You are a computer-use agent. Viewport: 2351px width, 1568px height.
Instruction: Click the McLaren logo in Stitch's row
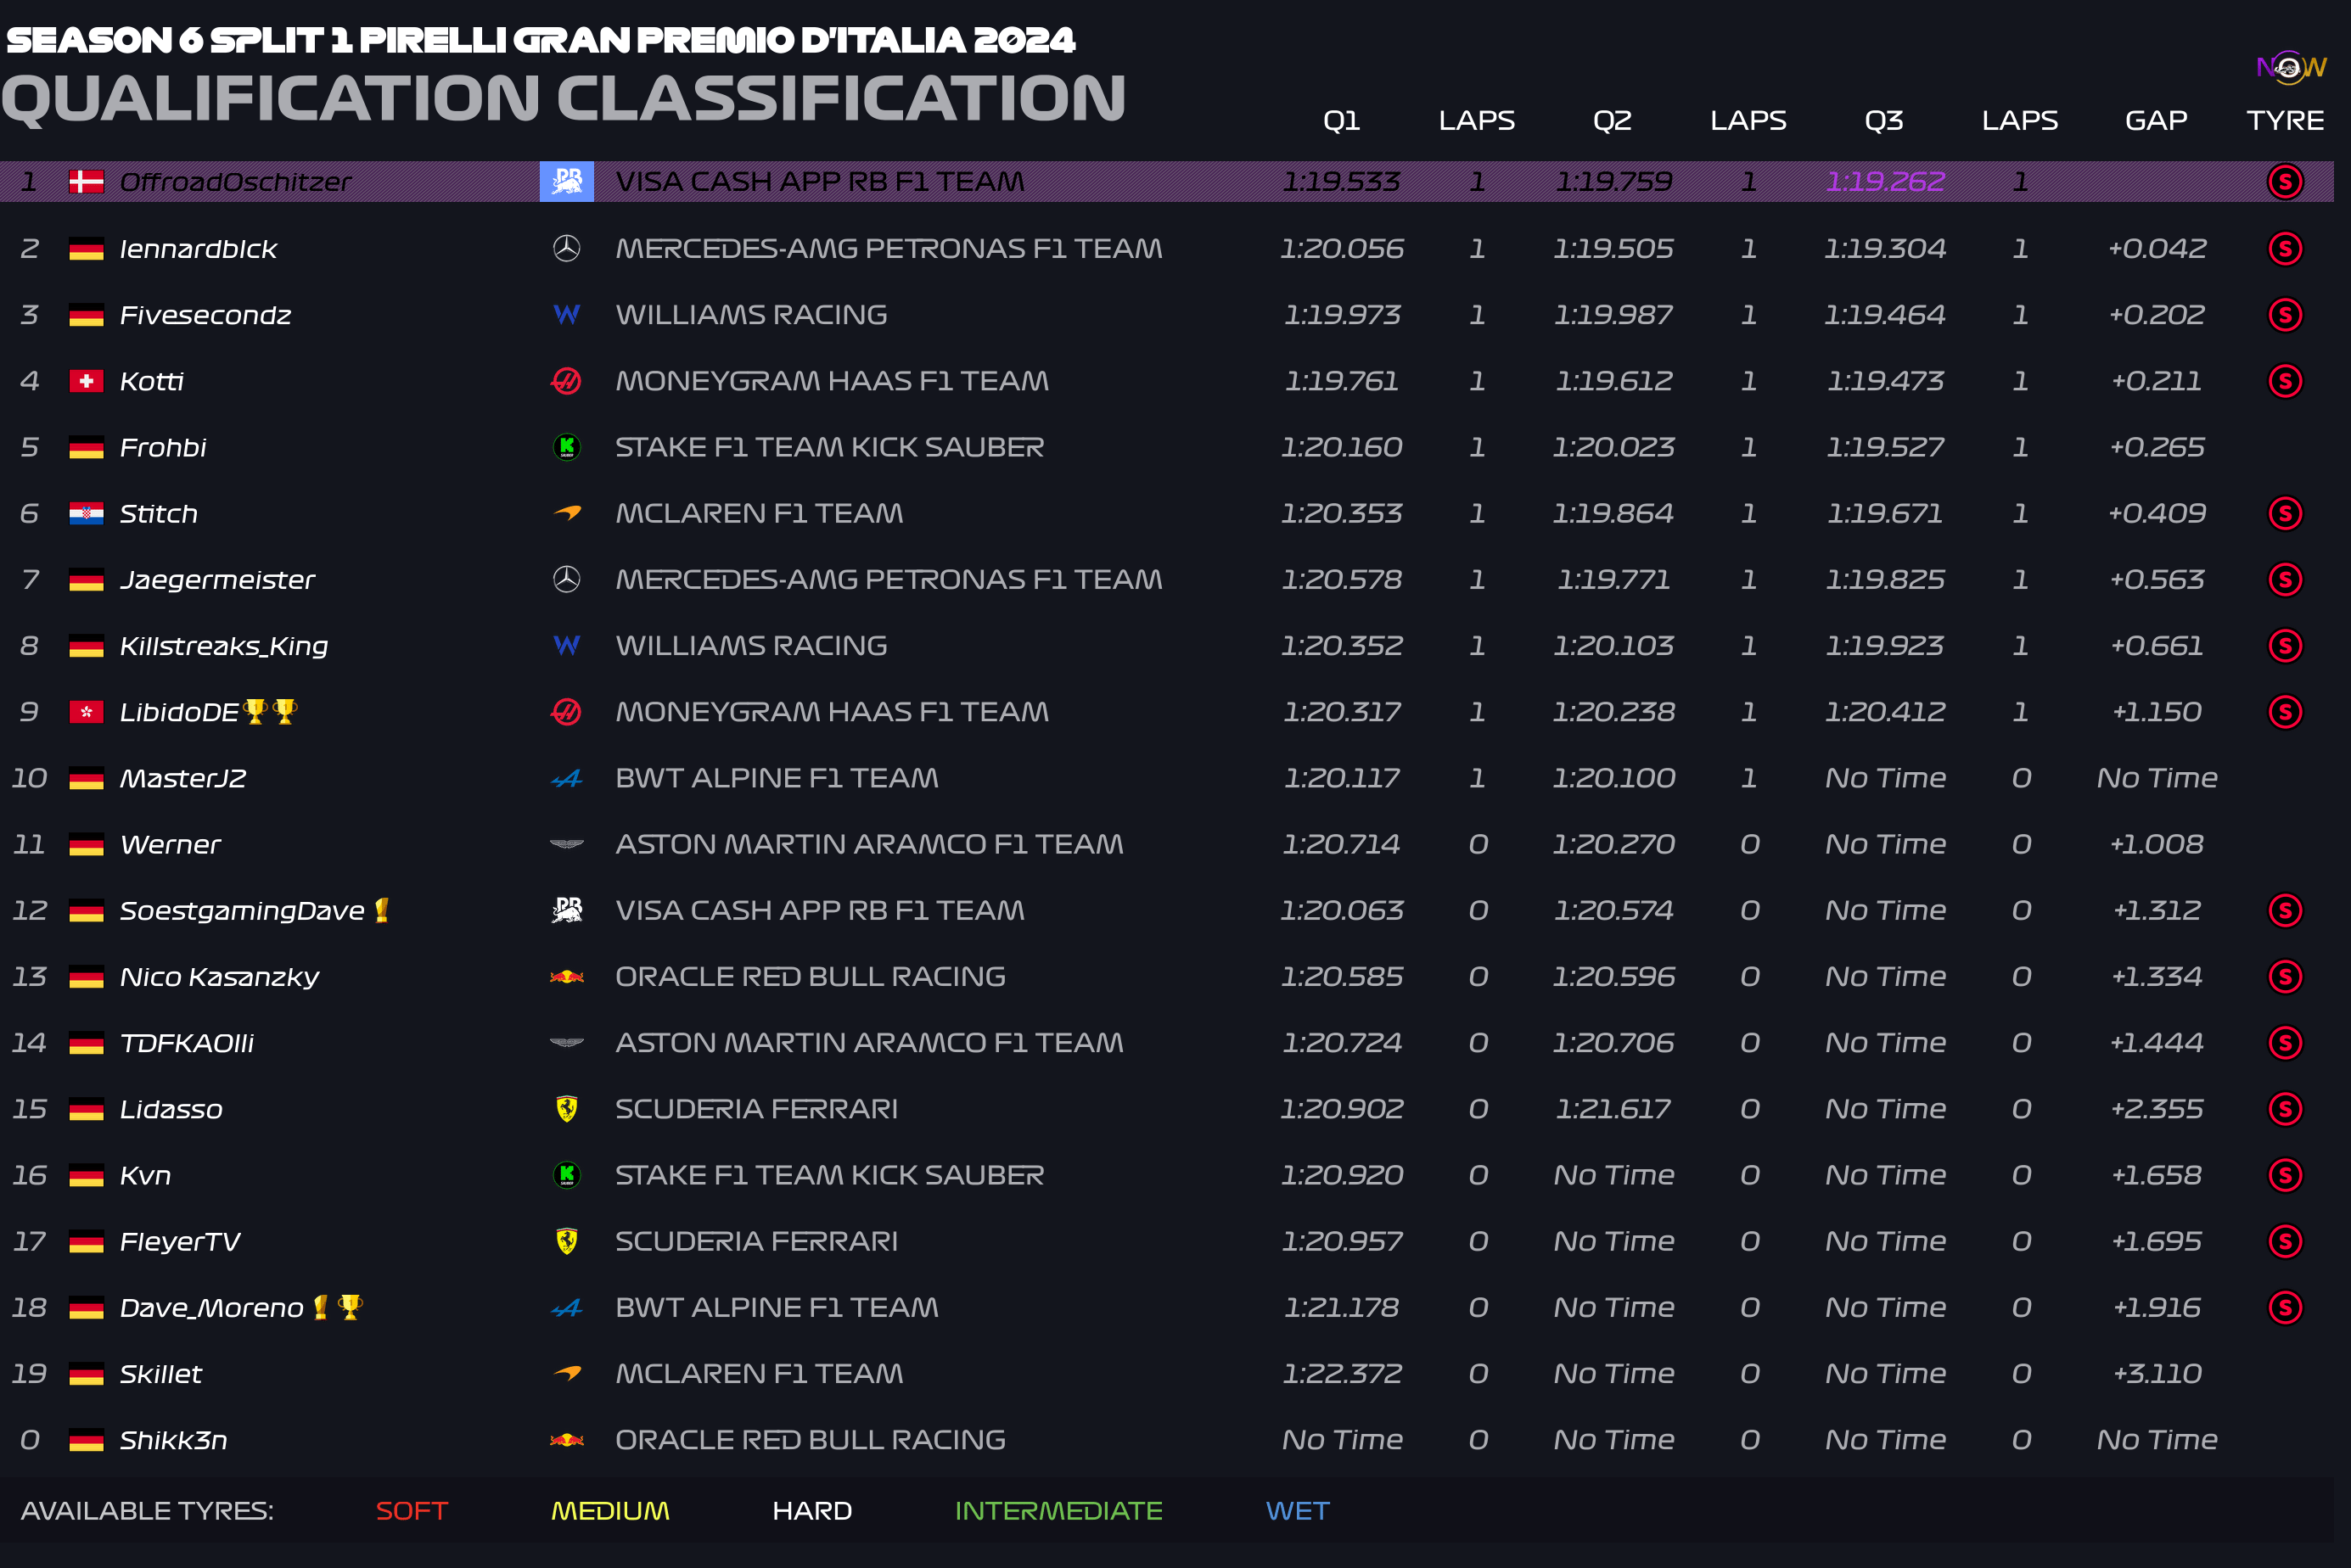point(566,513)
